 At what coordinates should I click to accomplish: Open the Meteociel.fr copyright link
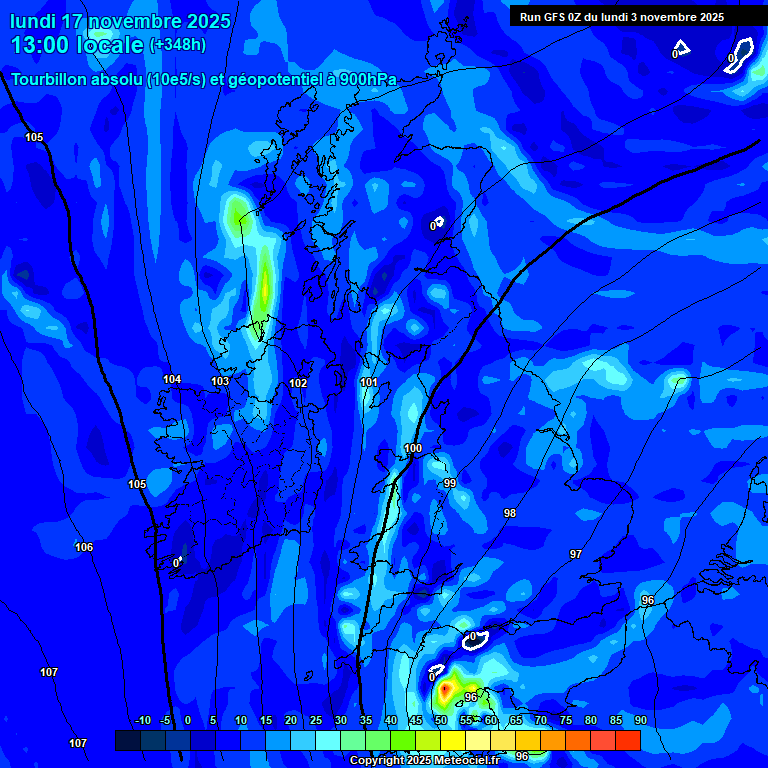[437, 761]
